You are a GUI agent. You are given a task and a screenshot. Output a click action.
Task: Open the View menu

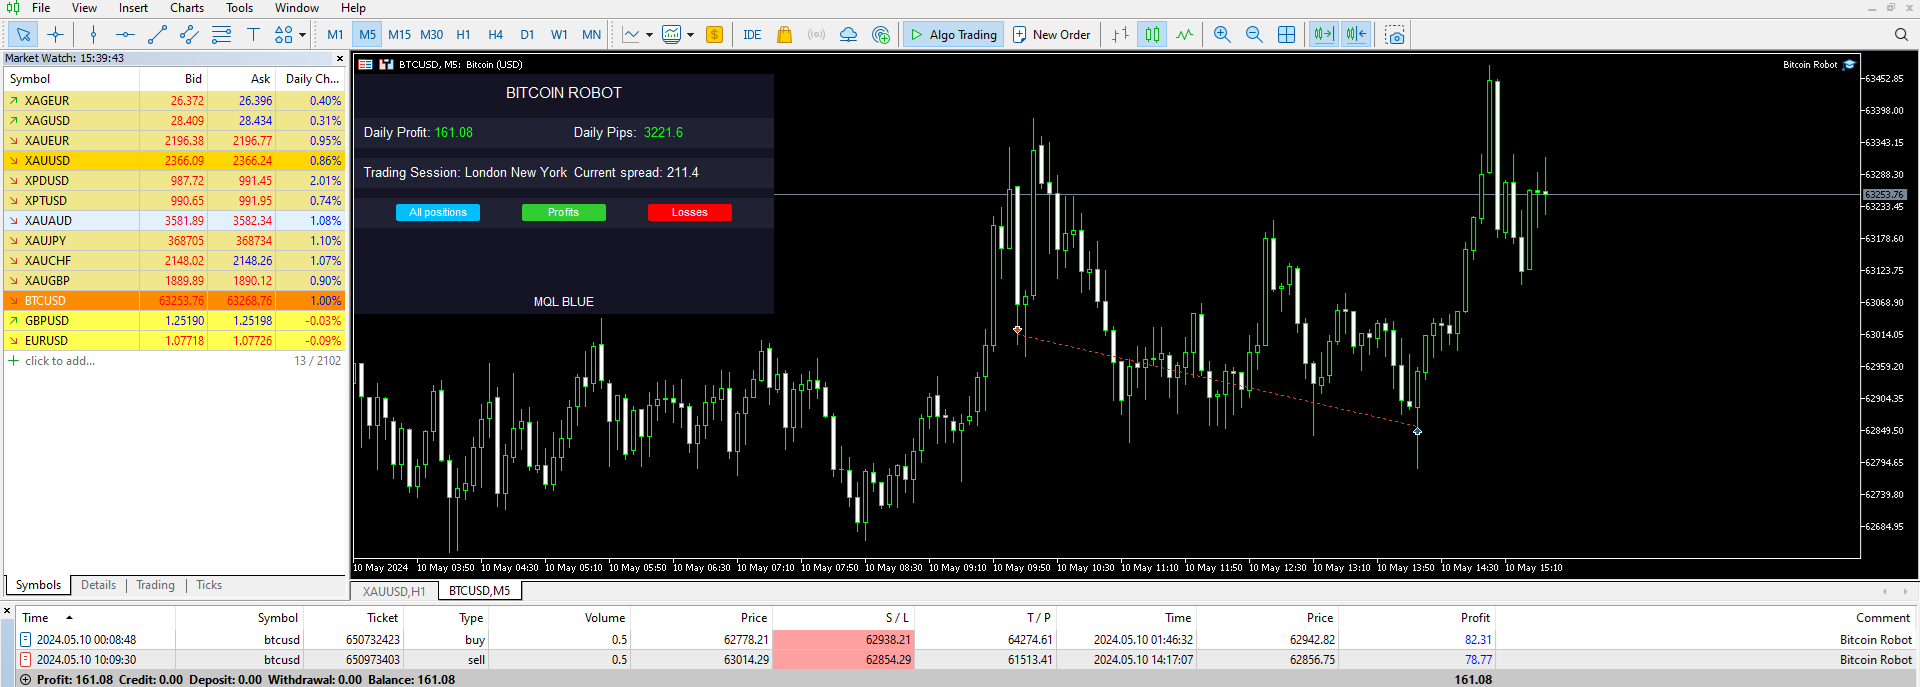pos(84,8)
